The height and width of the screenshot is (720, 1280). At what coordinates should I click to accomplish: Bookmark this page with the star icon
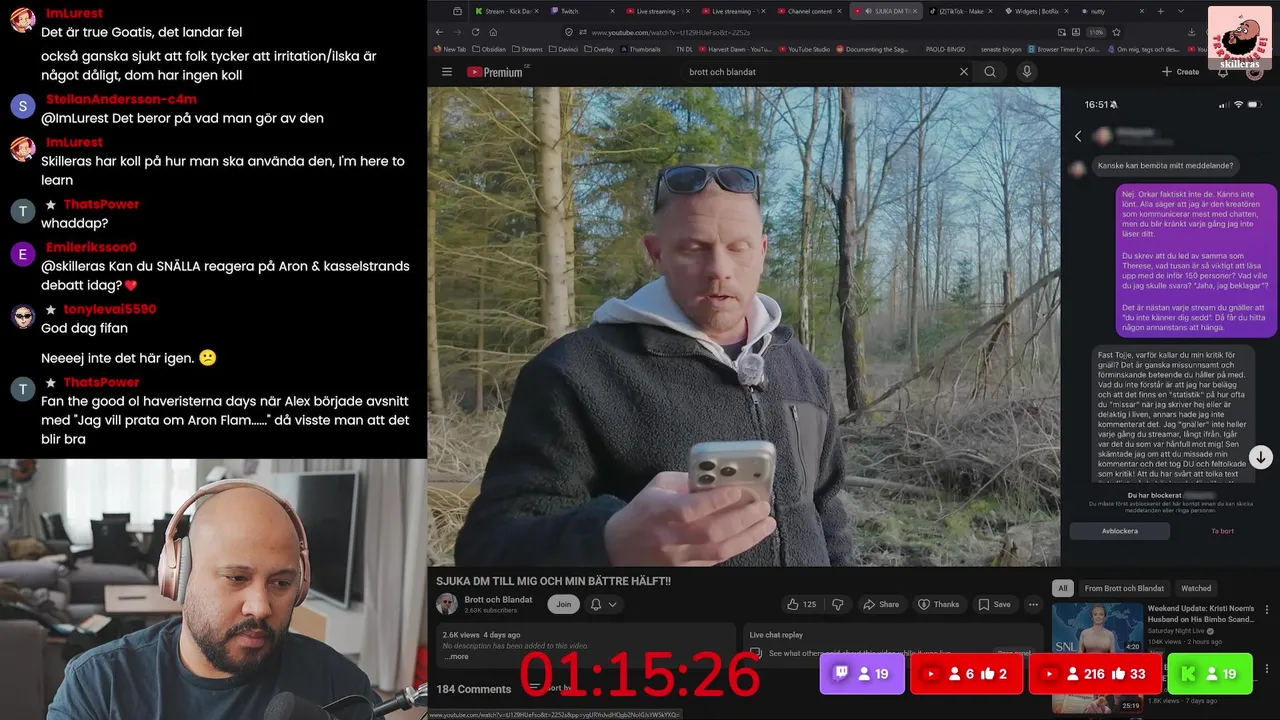click(x=1116, y=32)
